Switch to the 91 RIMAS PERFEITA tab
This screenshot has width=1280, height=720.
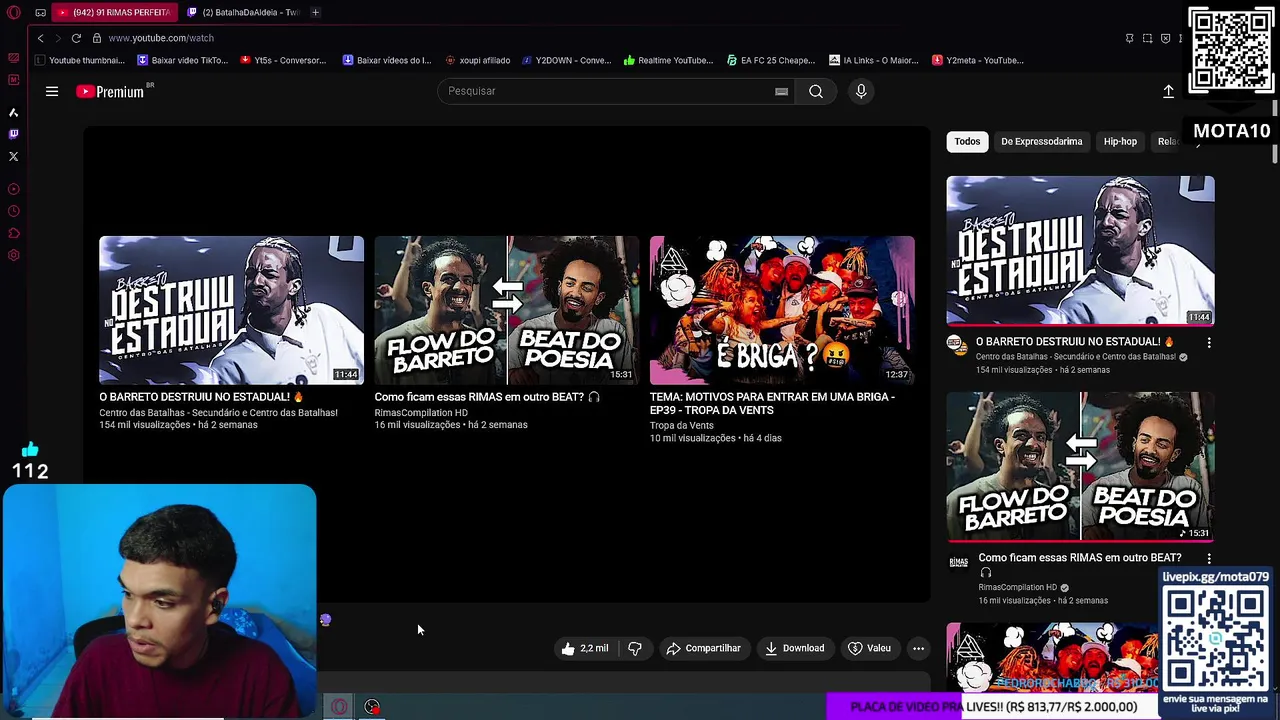(x=113, y=12)
